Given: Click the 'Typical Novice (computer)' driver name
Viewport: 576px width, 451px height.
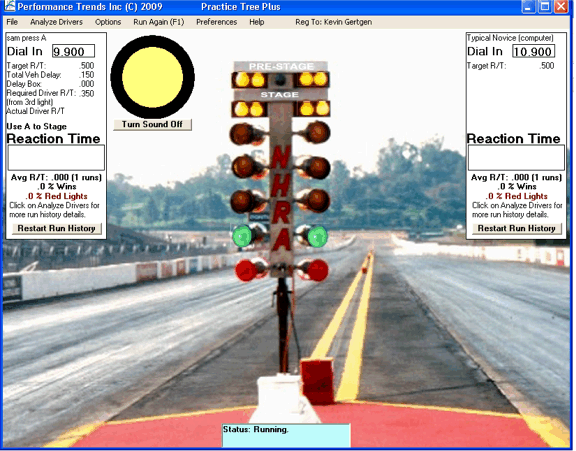Looking at the screenshot, I should click(x=510, y=38).
